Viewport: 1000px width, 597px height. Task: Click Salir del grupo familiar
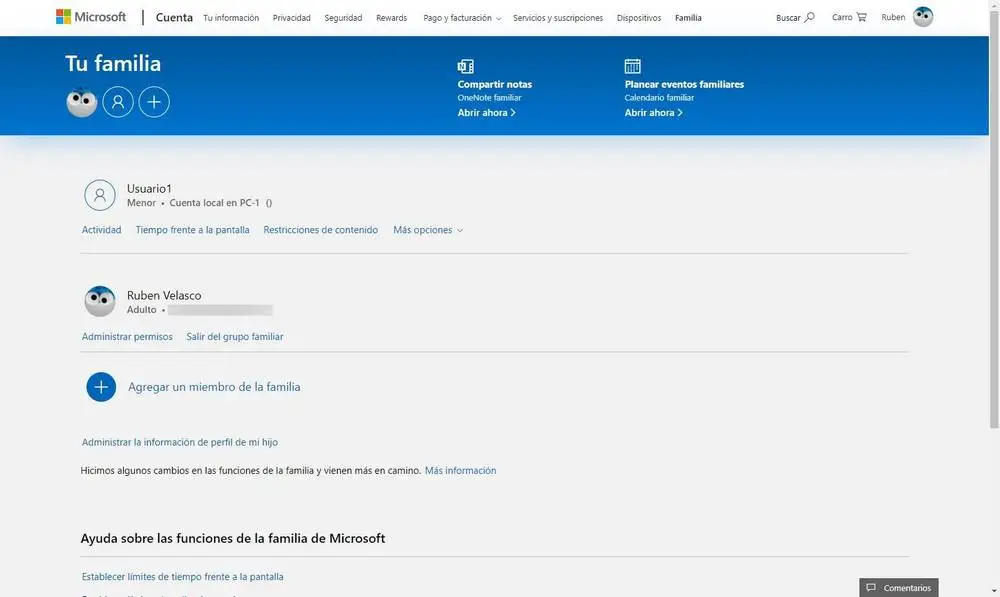coord(235,337)
